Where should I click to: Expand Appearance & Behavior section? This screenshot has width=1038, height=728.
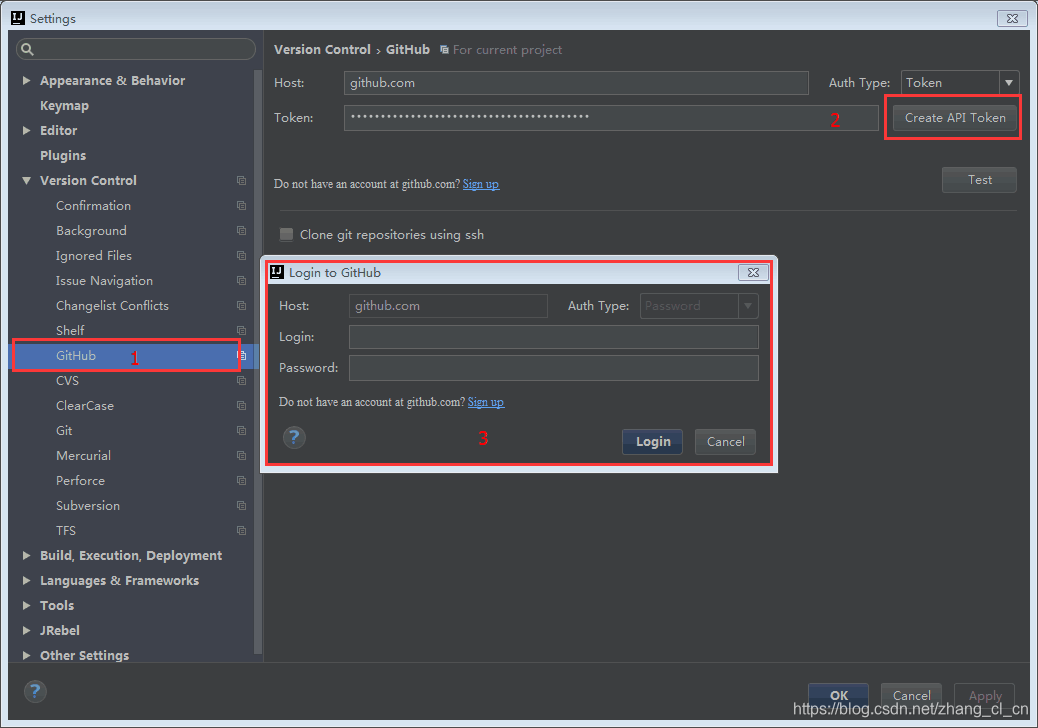pos(26,80)
